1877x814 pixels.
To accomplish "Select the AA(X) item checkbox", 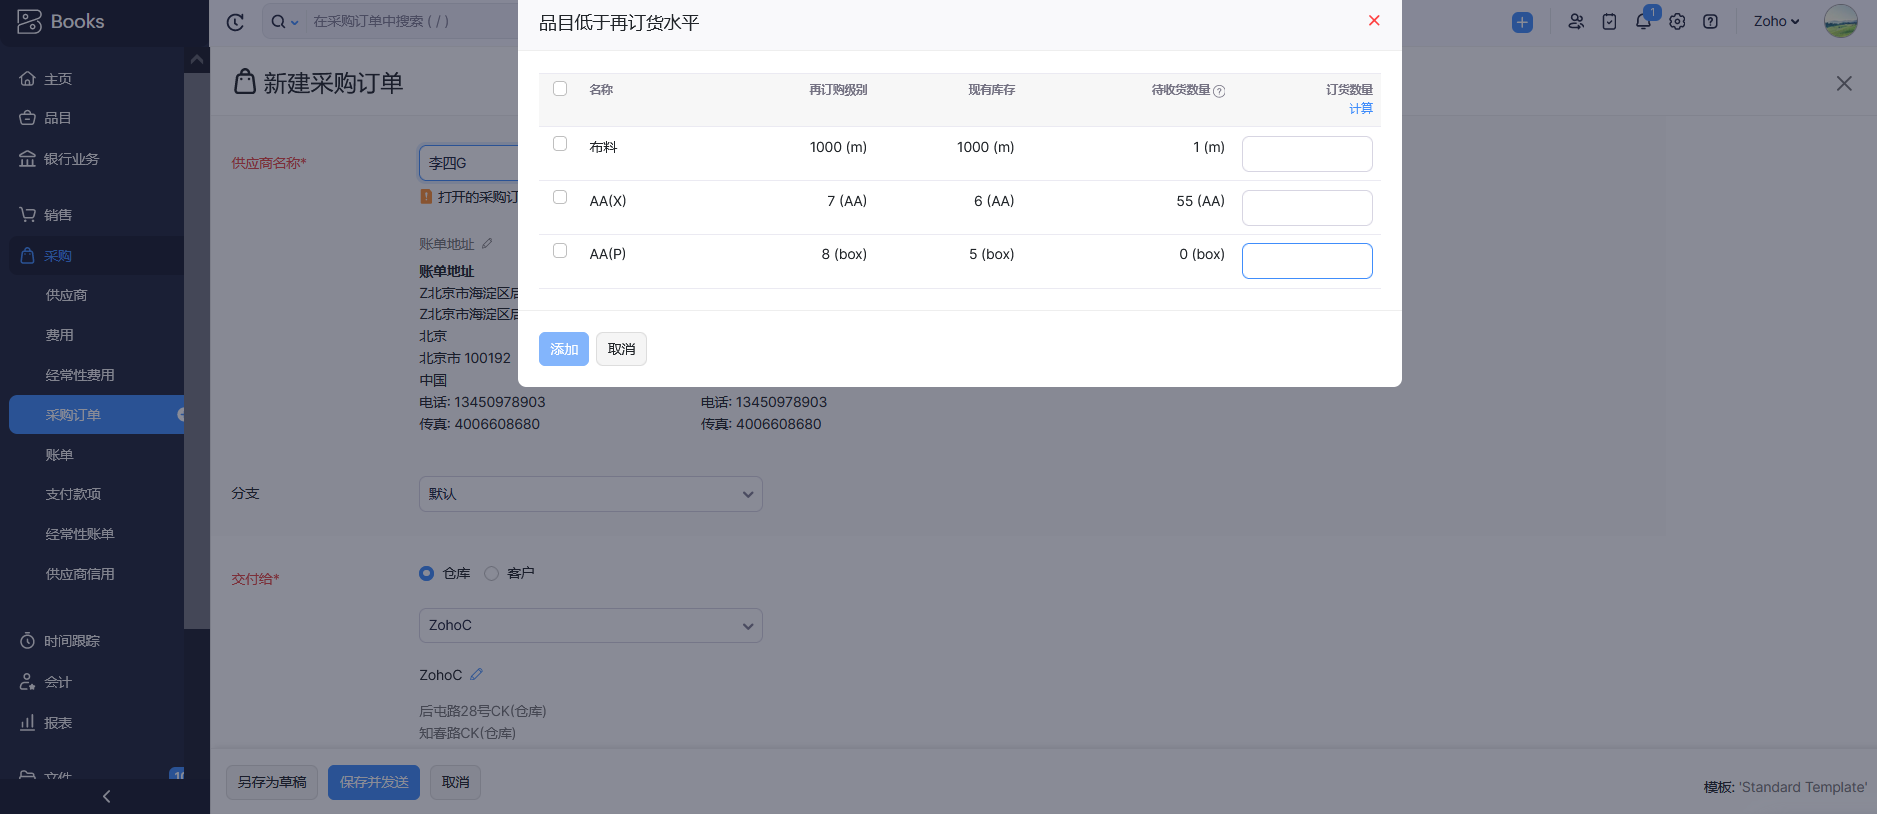I will [560, 197].
